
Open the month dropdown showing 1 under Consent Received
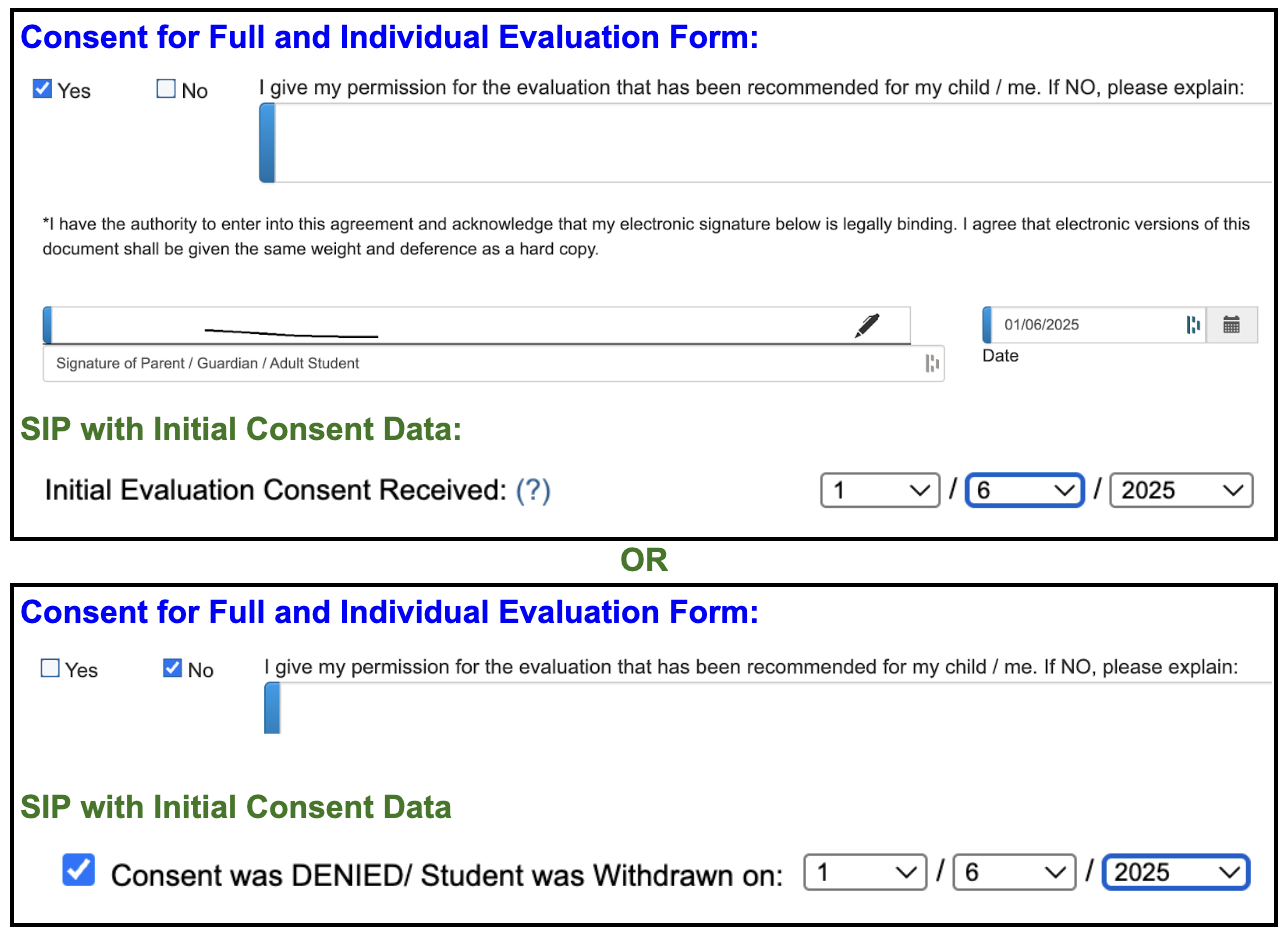pyautogui.click(x=879, y=489)
